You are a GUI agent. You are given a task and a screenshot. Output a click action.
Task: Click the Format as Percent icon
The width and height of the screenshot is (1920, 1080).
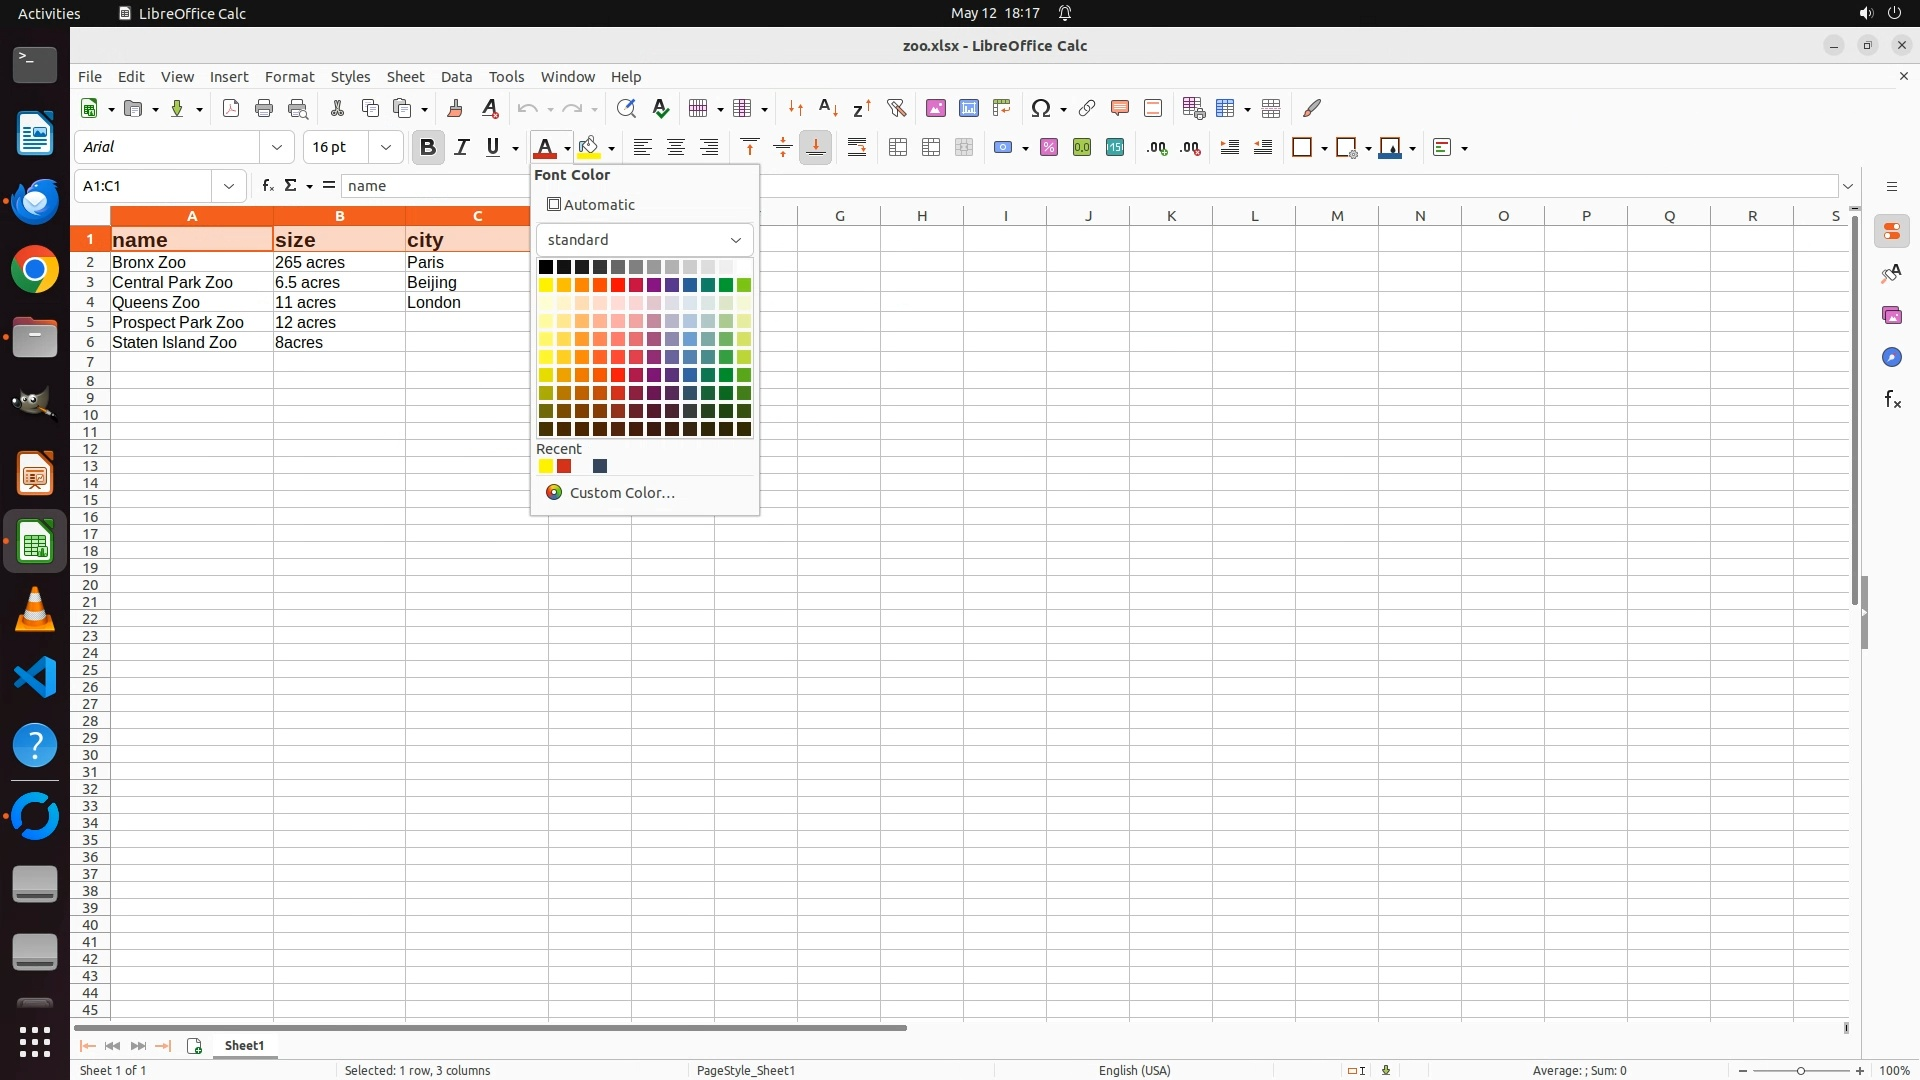pyautogui.click(x=1049, y=148)
